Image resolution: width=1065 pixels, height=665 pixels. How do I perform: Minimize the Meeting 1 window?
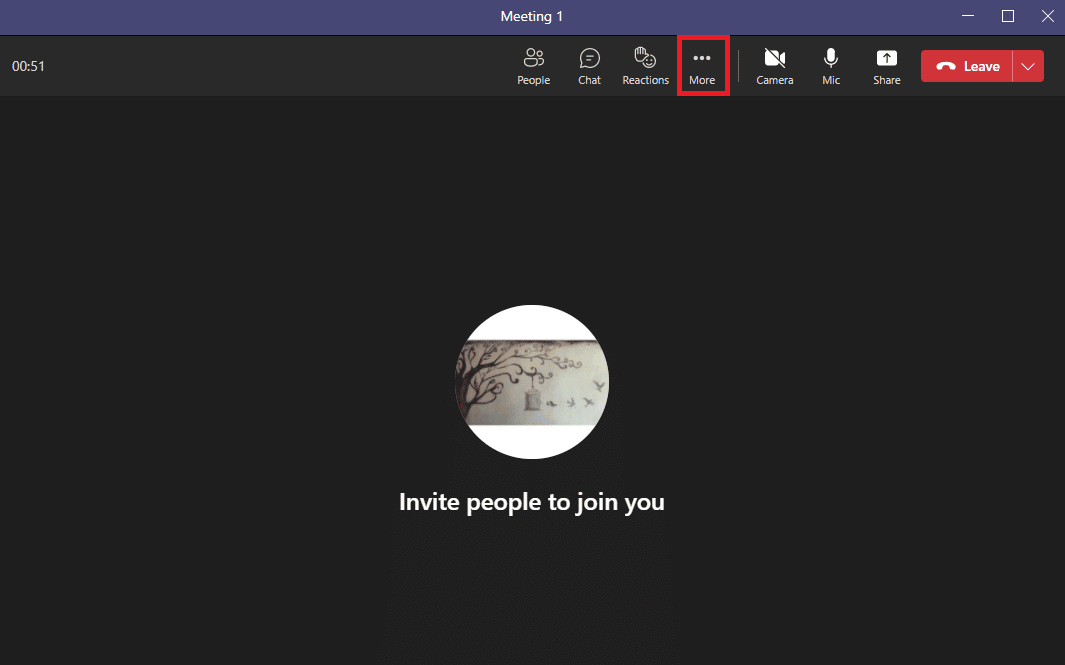968,16
